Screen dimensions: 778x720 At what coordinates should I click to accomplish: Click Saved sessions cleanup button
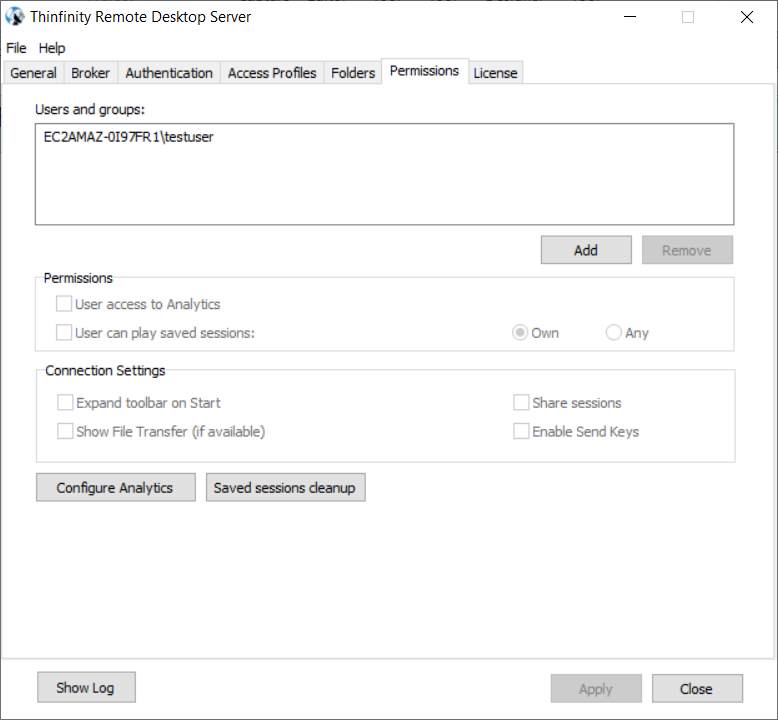286,487
